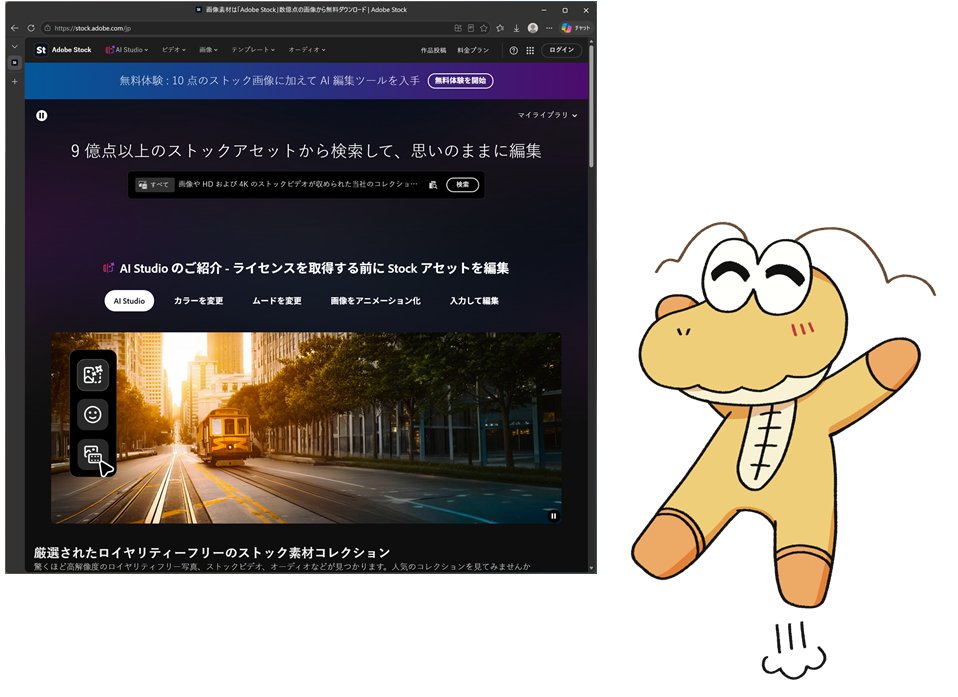Click the visual search camera icon
958x697 pixels.
tap(433, 184)
